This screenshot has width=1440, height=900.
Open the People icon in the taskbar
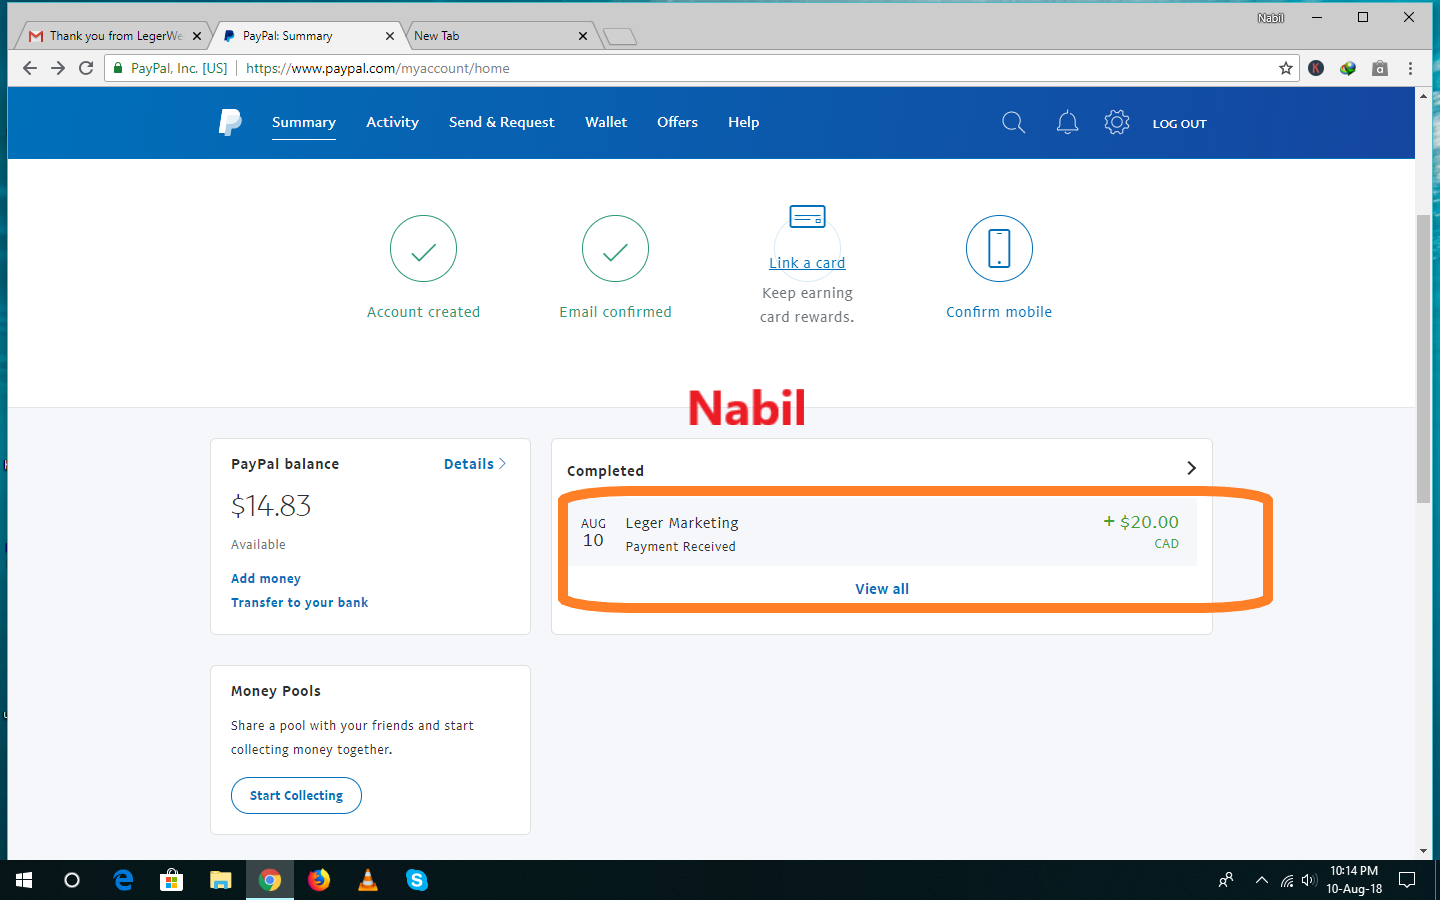pyautogui.click(x=1226, y=880)
